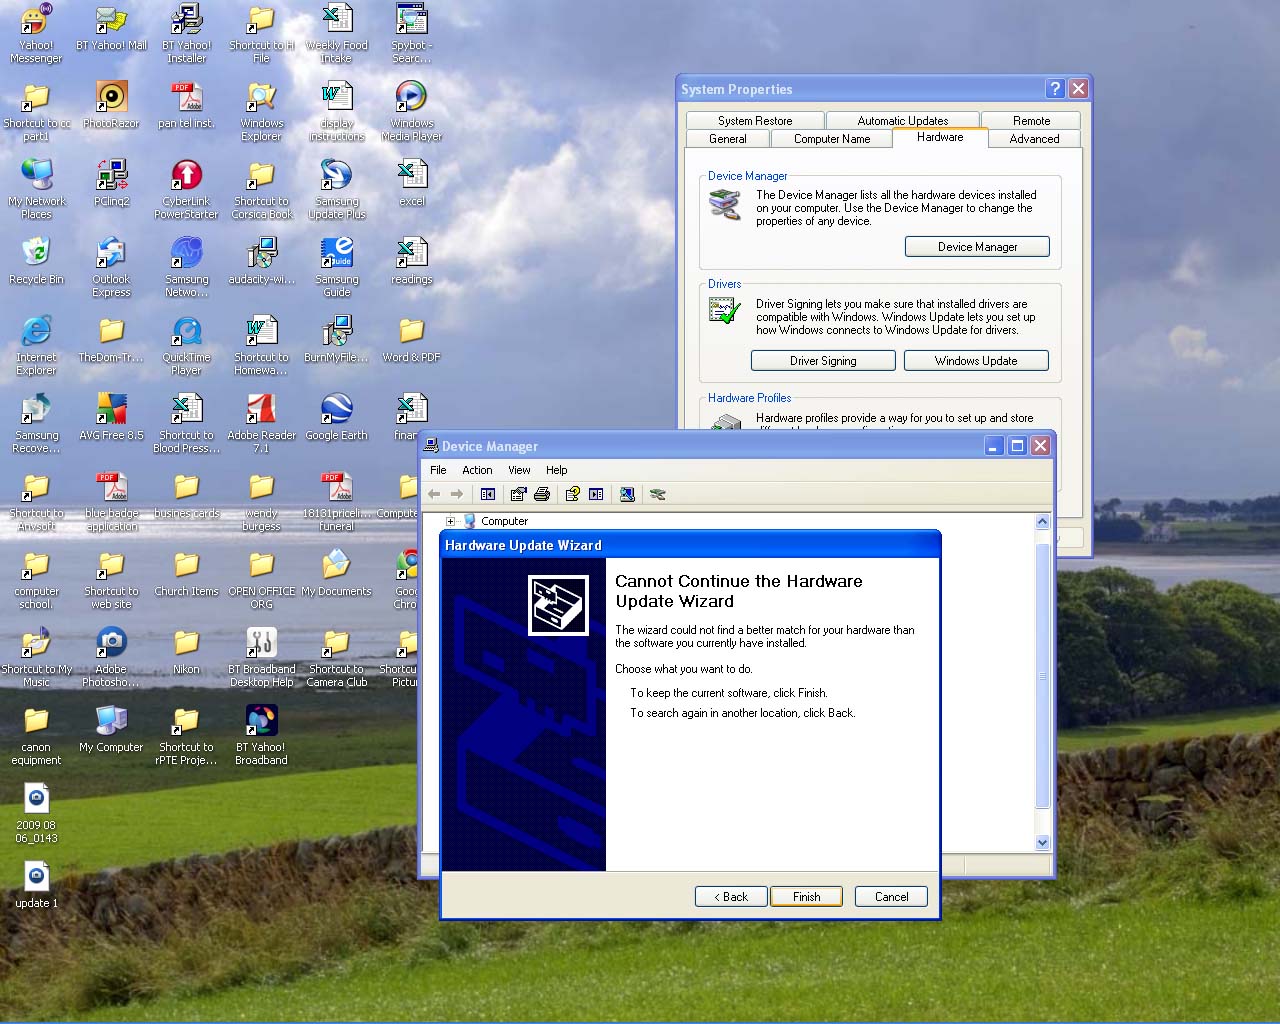
Task: Click the Print icon in Device Manager toolbar
Action: click(542, 494)
